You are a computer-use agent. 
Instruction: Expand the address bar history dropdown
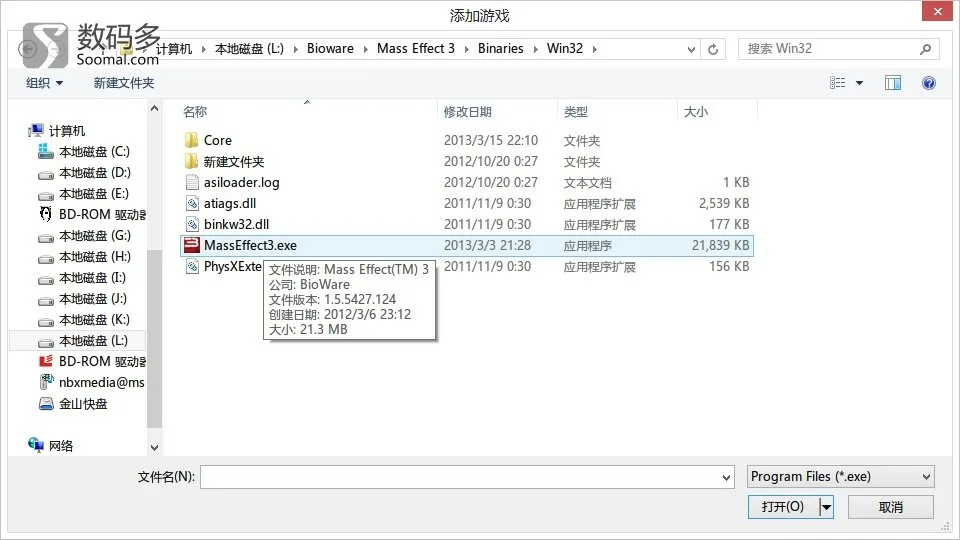(x=691, y=49)
